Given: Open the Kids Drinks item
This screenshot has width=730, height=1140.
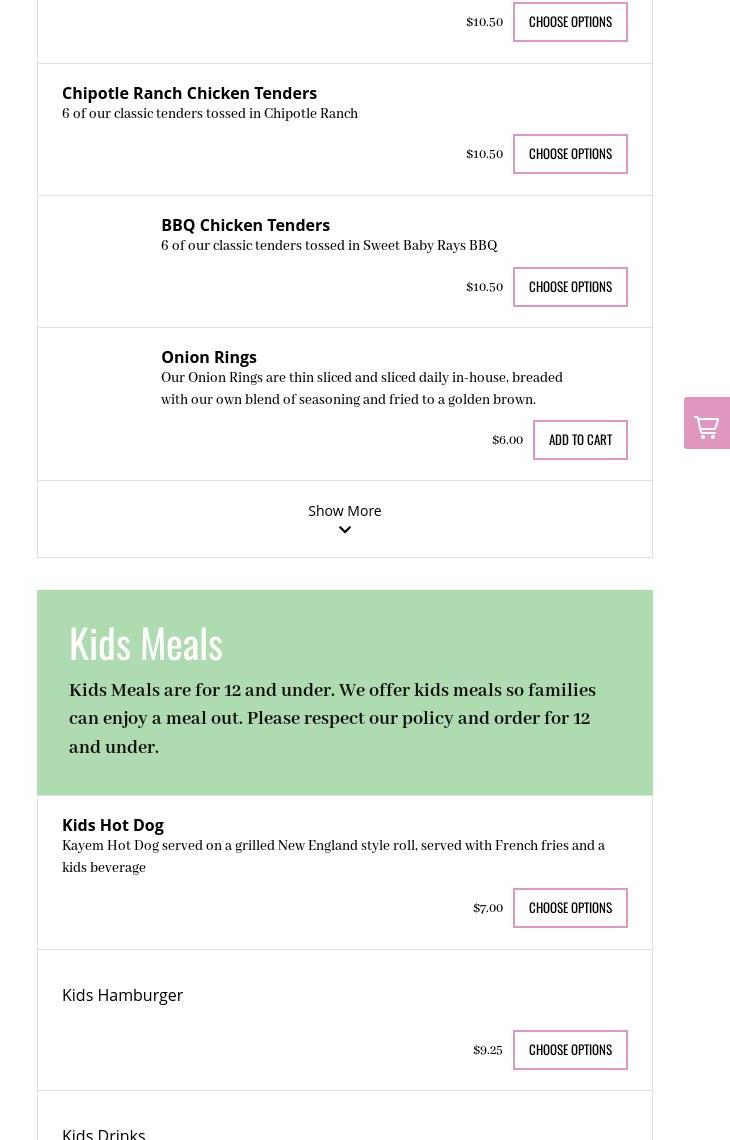Looking at the screenshot, I should (x=103, y=1133).
